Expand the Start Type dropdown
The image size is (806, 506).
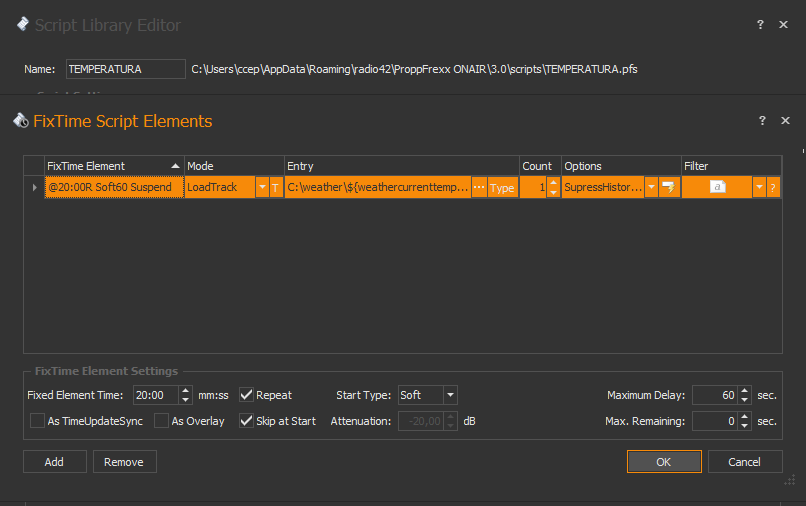tap(450, 395)
